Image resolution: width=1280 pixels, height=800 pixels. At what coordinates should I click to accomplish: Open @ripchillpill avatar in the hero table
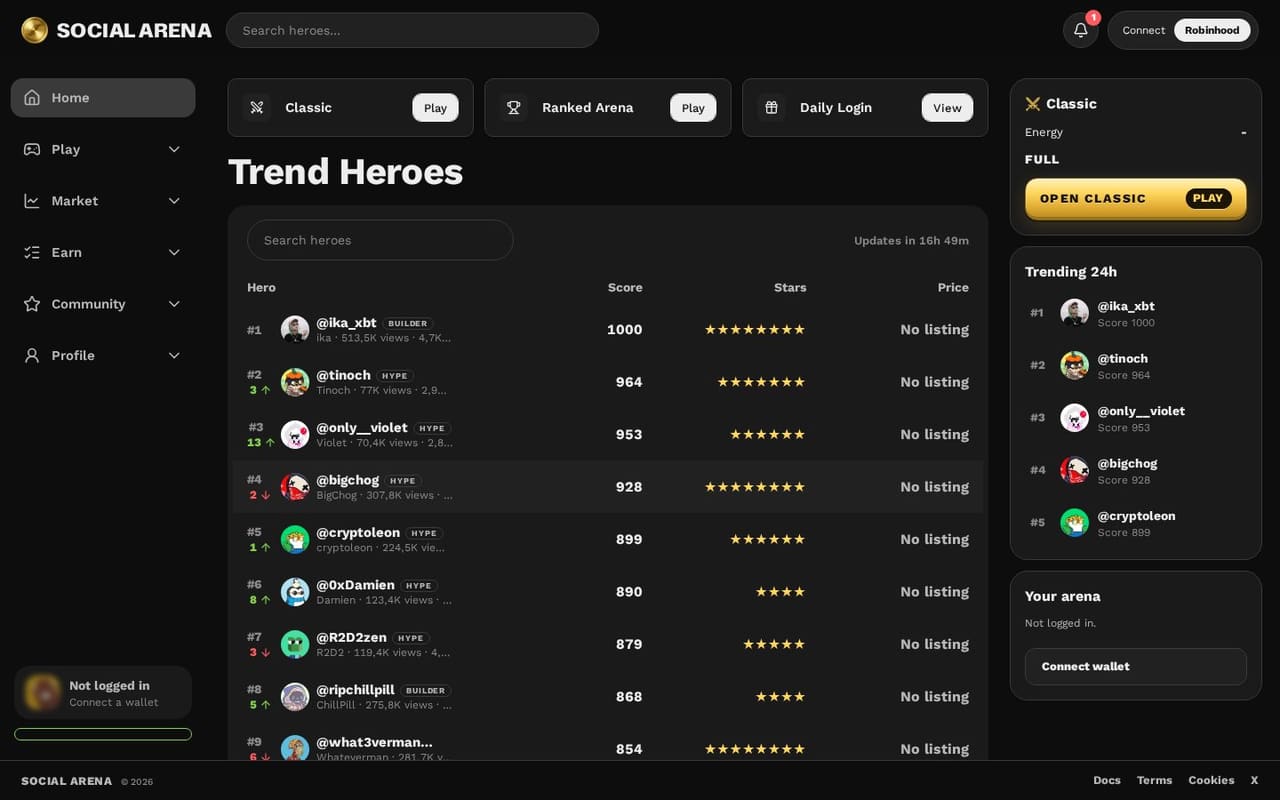click(295, 697)
